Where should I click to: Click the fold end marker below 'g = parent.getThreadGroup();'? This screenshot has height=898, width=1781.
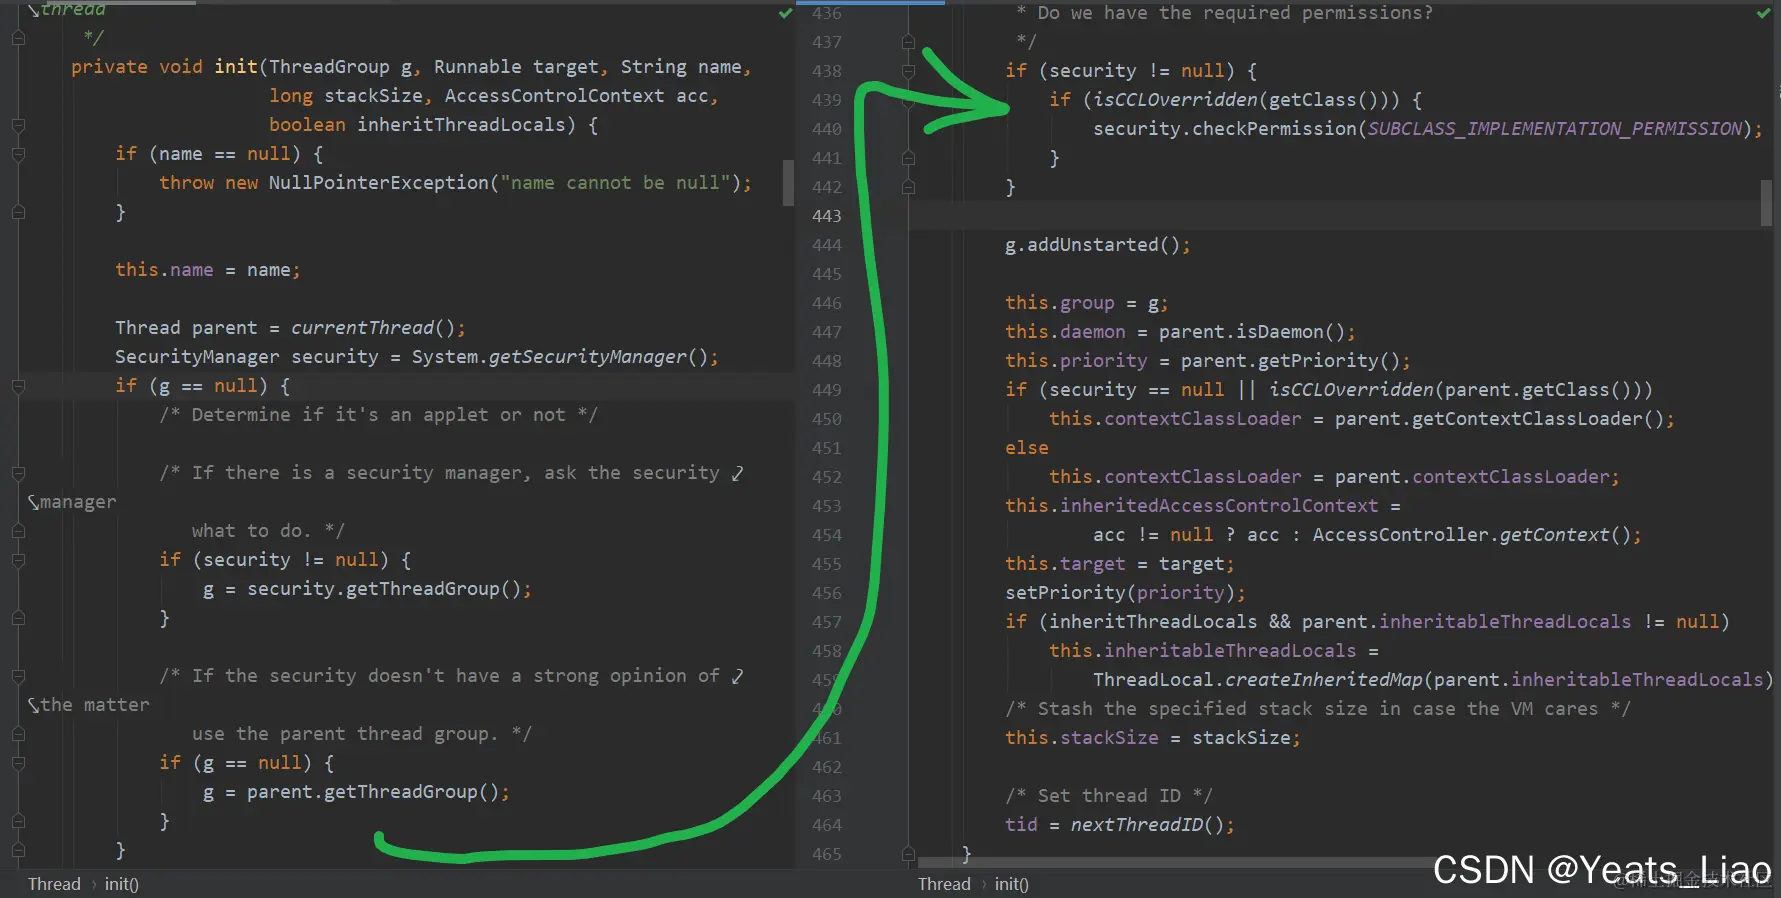[x=18, y=821]
